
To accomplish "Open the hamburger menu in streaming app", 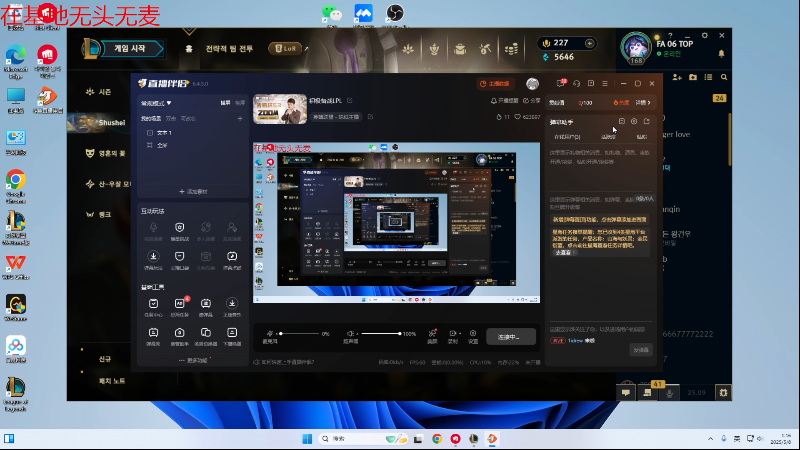I will (x=605, y=84).
